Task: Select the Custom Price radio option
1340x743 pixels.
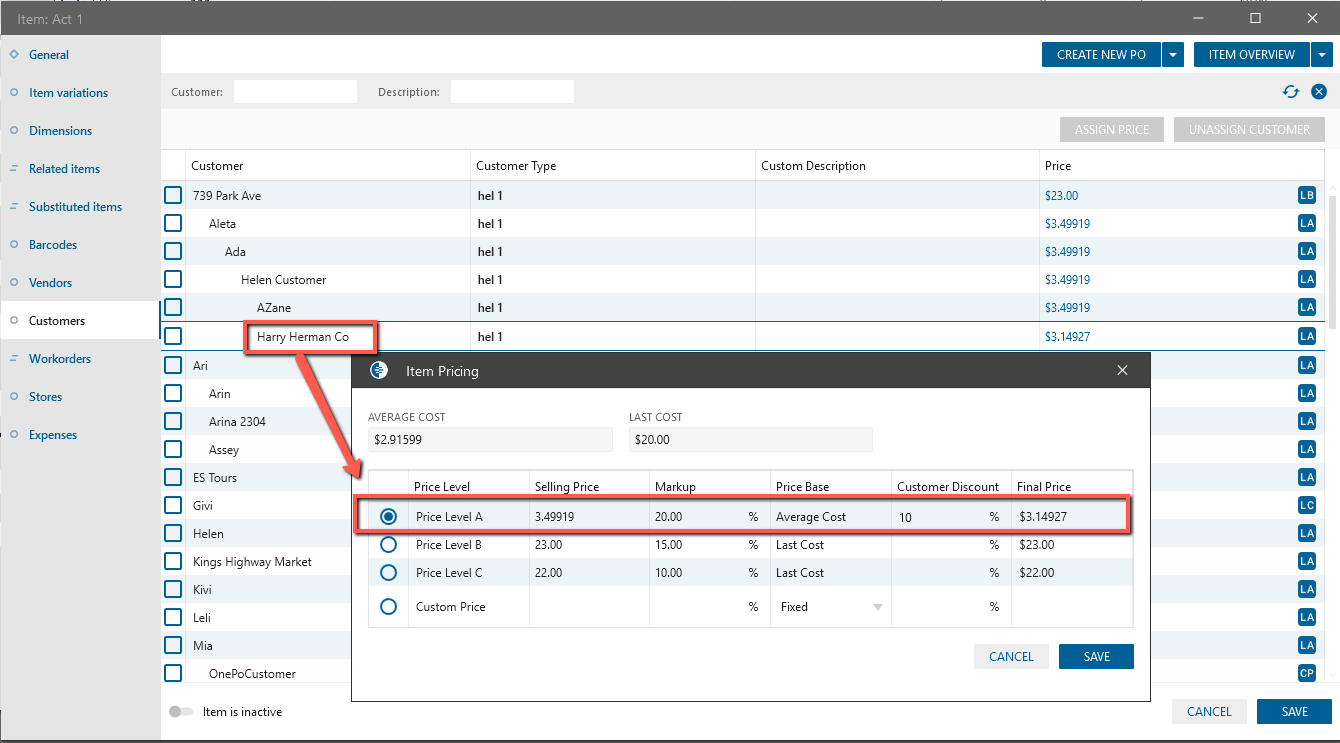Action: coord(389,607)
